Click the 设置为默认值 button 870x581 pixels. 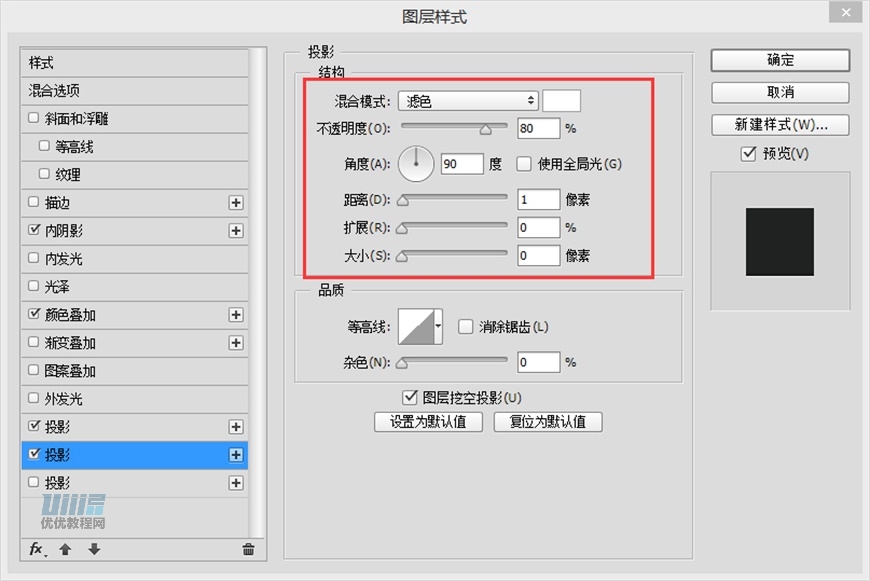click(428, 421)
